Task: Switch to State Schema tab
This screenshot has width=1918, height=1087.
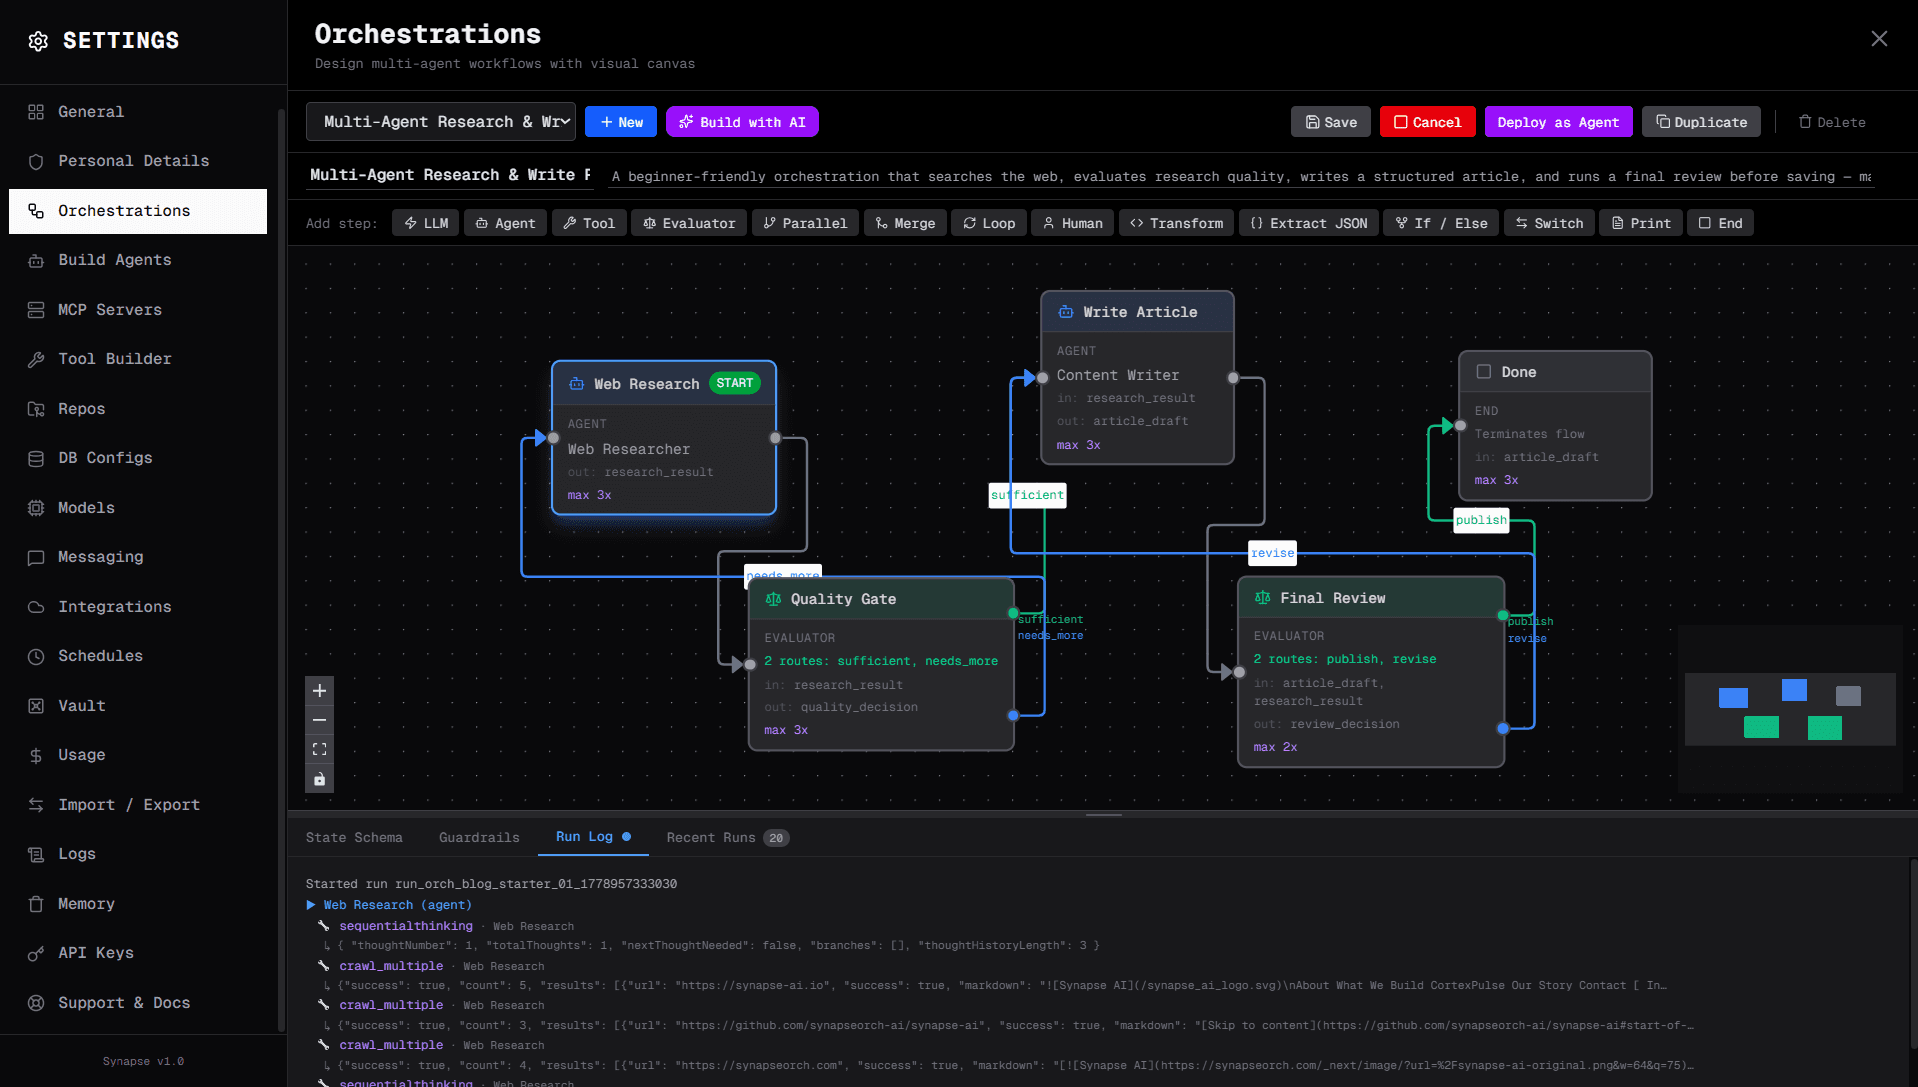Action: [x=354, y=838]
